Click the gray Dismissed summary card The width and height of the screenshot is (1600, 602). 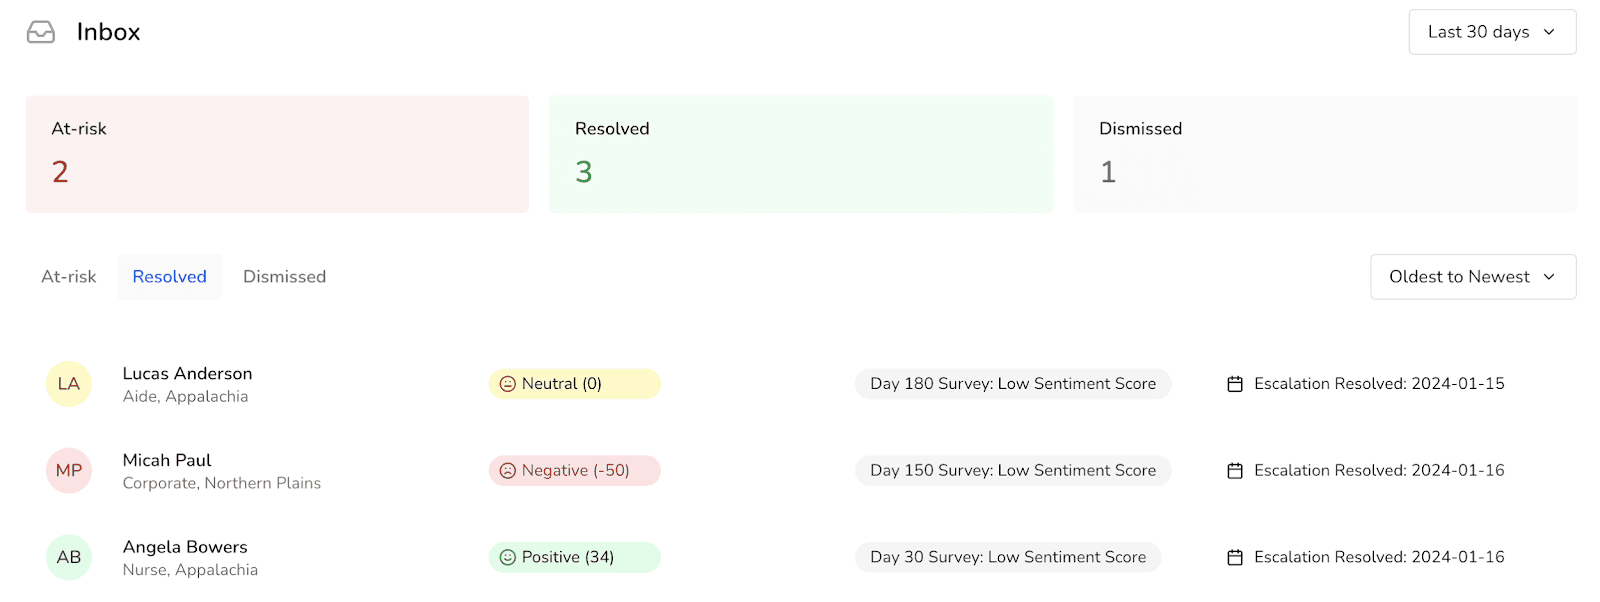point(1324,154)
